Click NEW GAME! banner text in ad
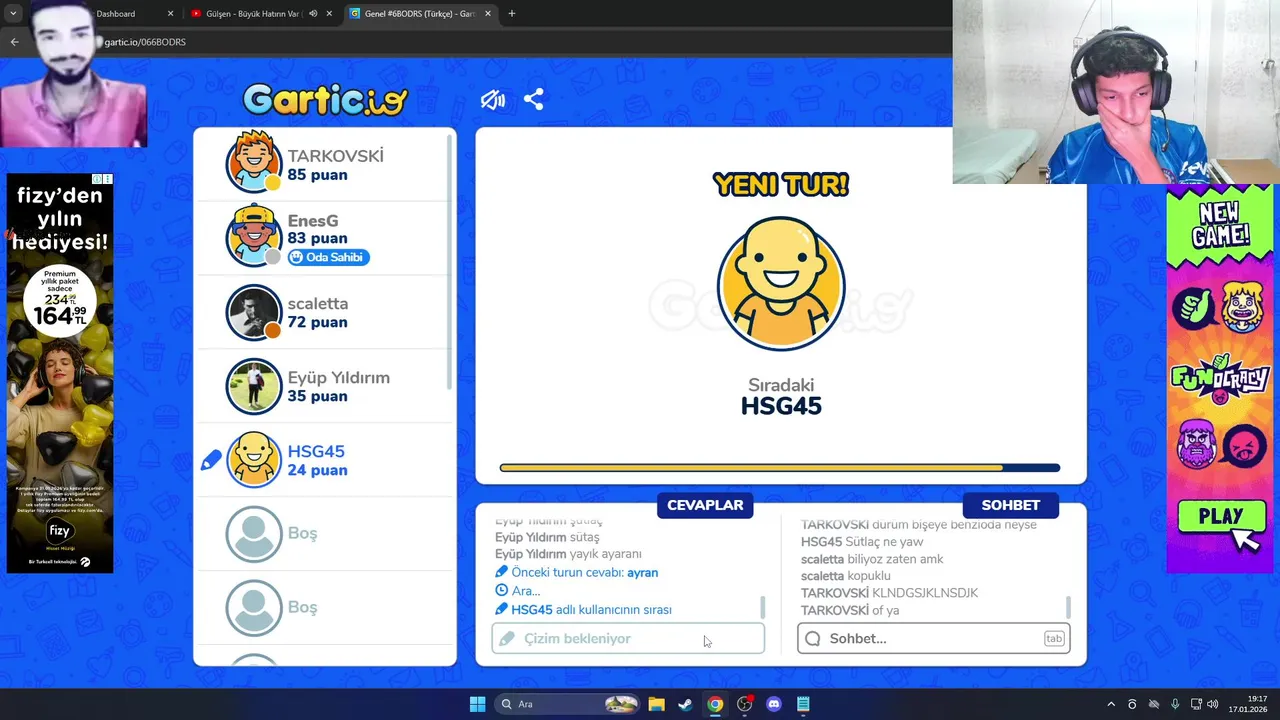The width and height of the screenshot is (1280, 720). (1220, 225)
